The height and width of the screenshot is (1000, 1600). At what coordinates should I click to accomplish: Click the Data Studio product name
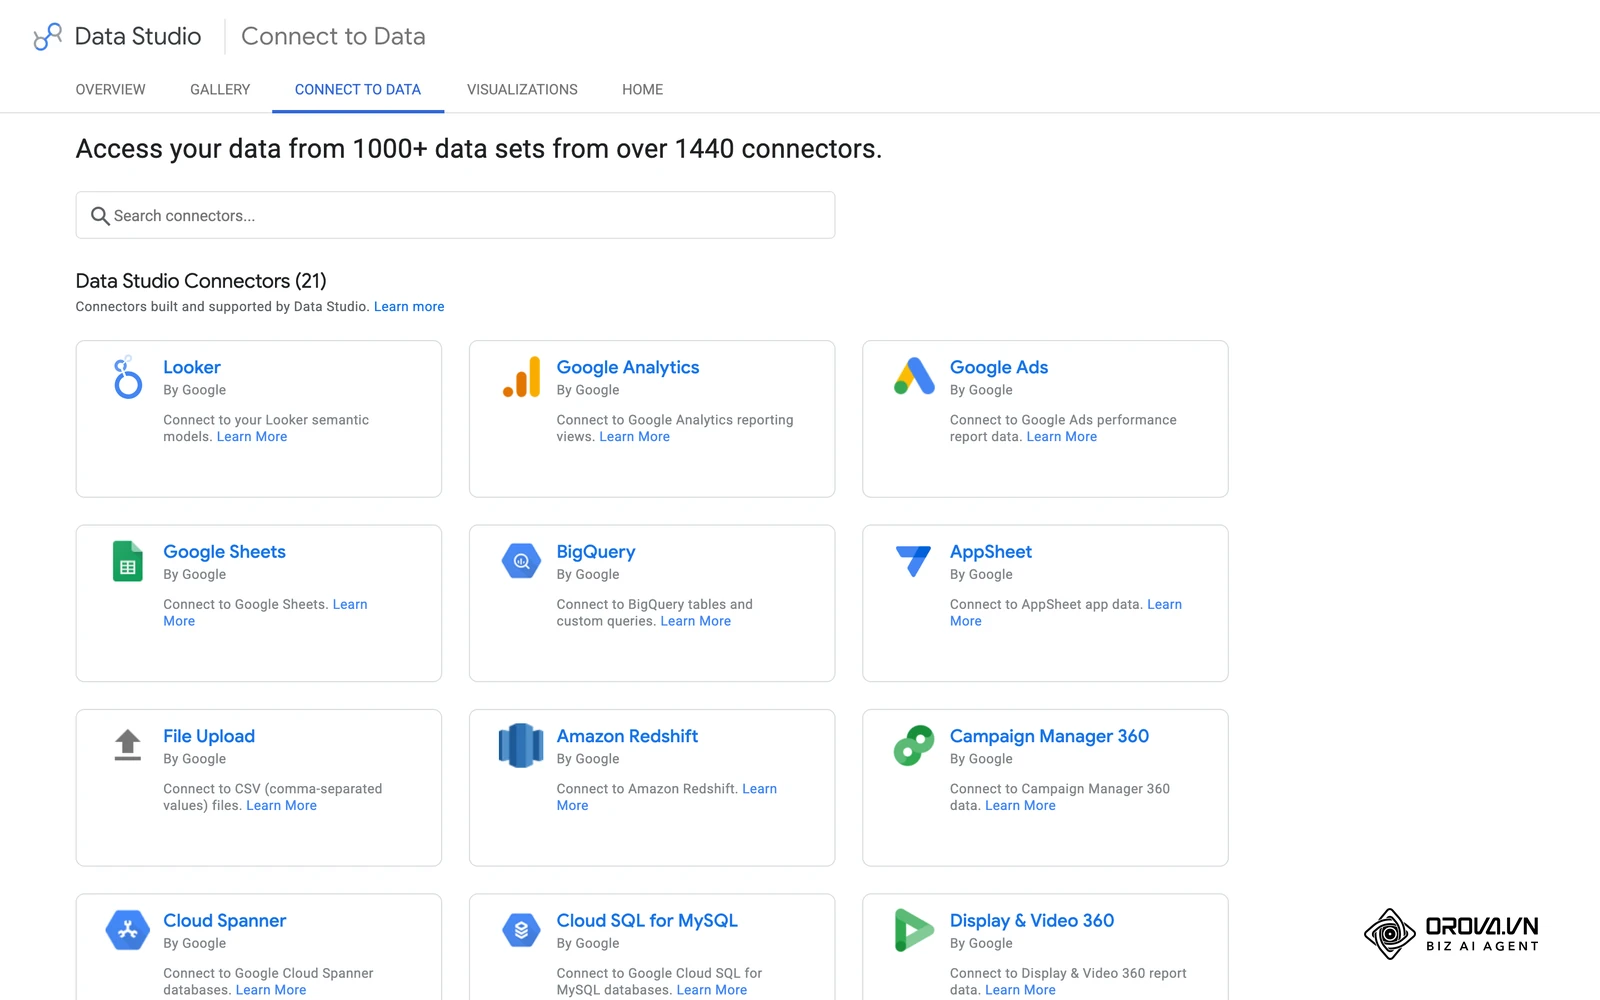(138, 37)
